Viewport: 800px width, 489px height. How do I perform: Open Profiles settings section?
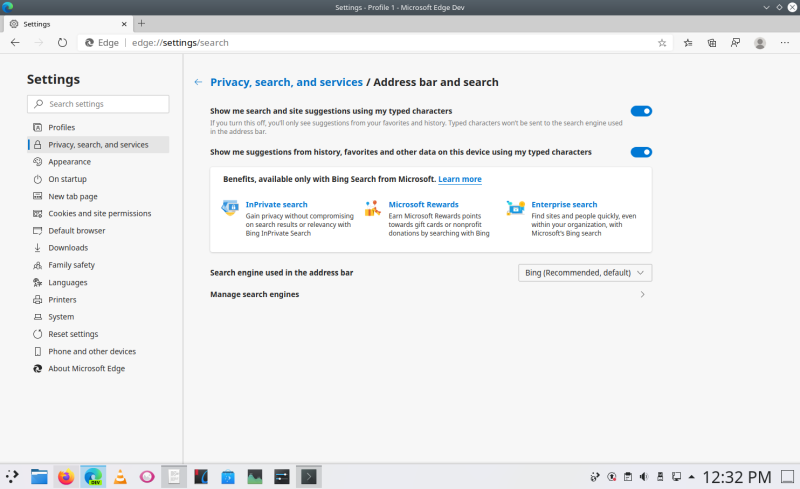[x=98, y=128]
